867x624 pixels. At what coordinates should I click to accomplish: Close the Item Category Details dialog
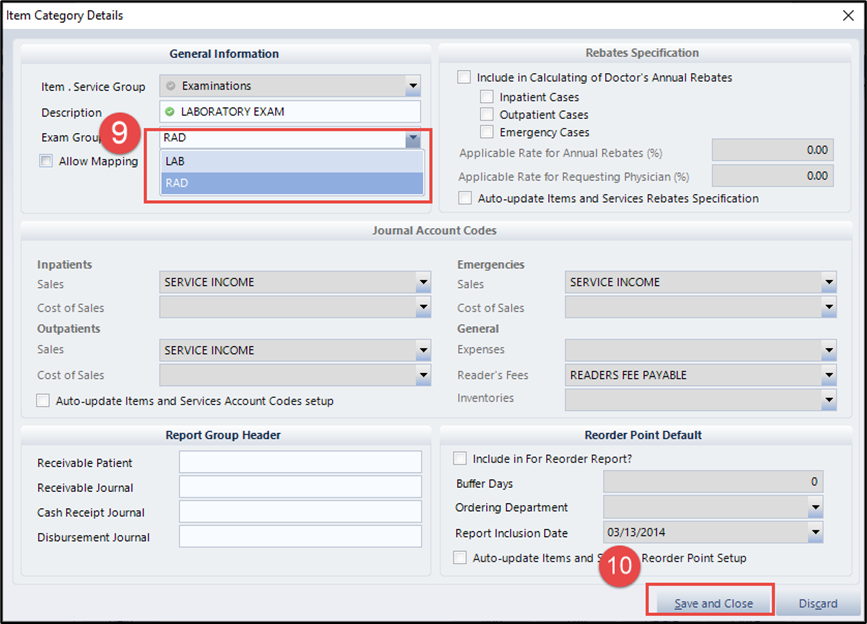pyautogui.click(x=848, y=15)
